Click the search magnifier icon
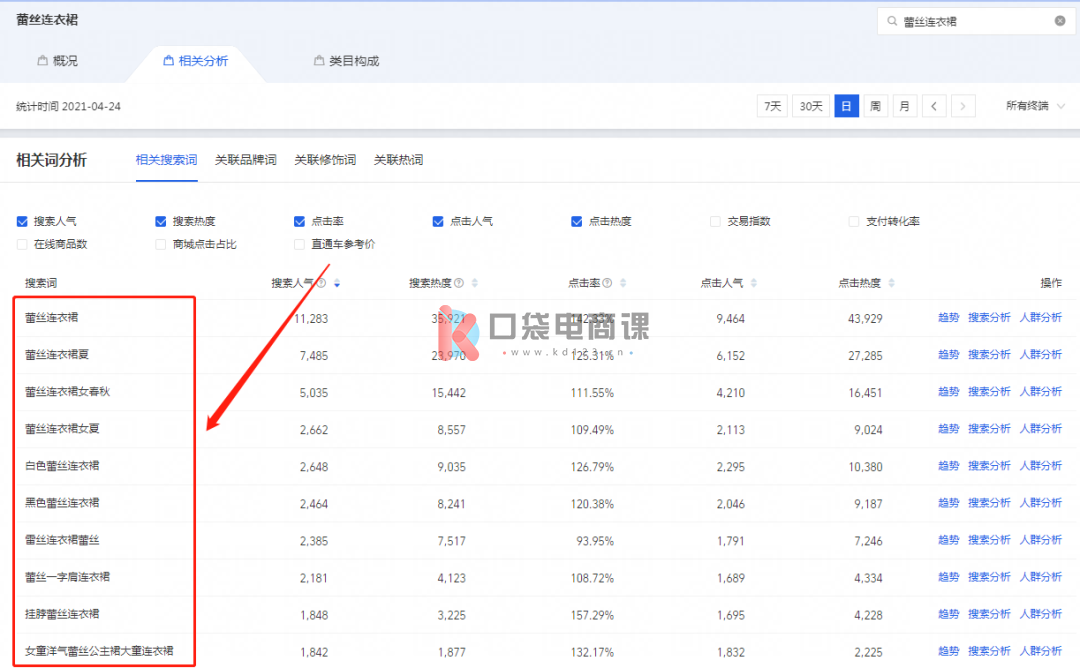1080x668 pixels. point(890,21)
